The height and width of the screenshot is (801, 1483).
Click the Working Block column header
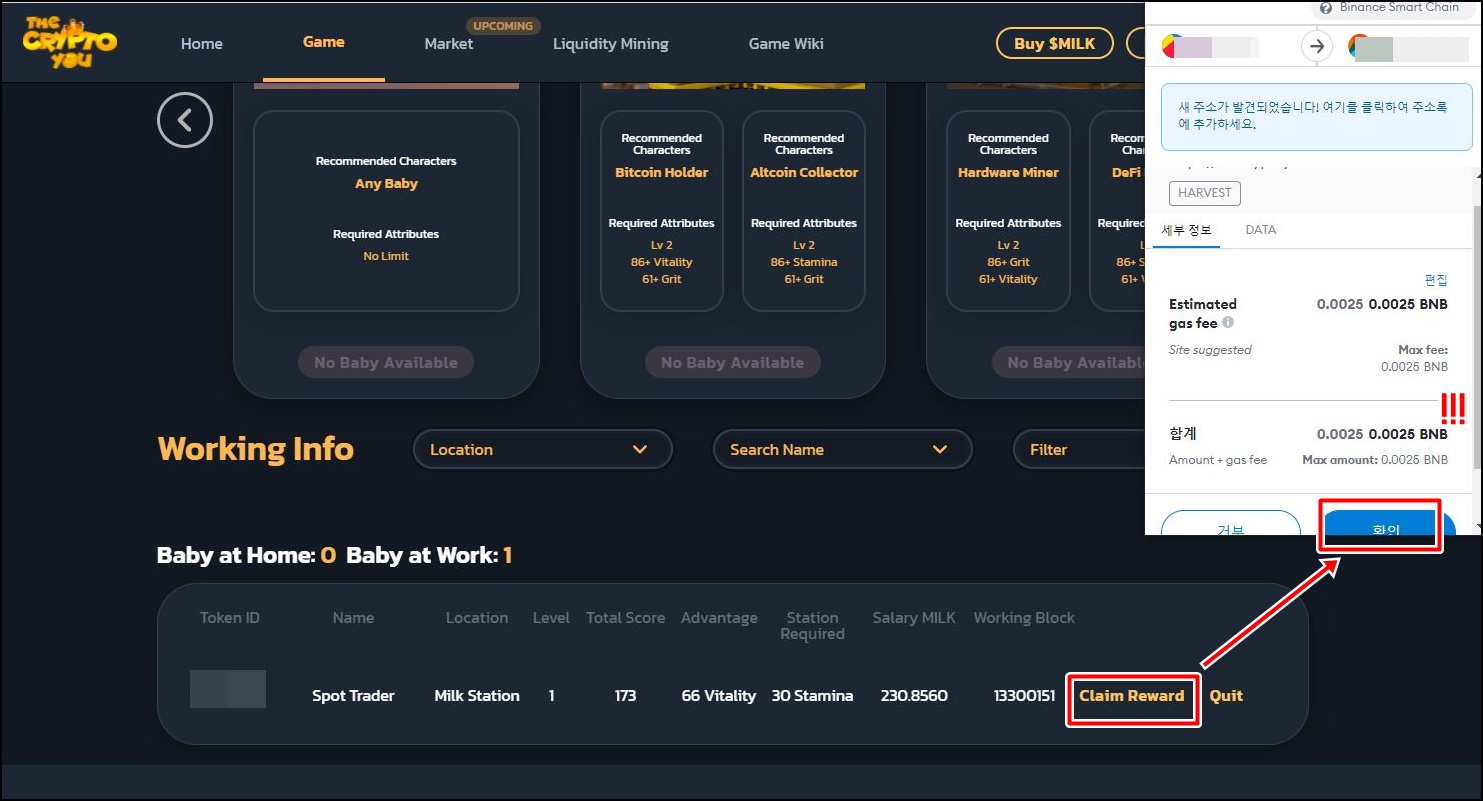point(1024,618)
